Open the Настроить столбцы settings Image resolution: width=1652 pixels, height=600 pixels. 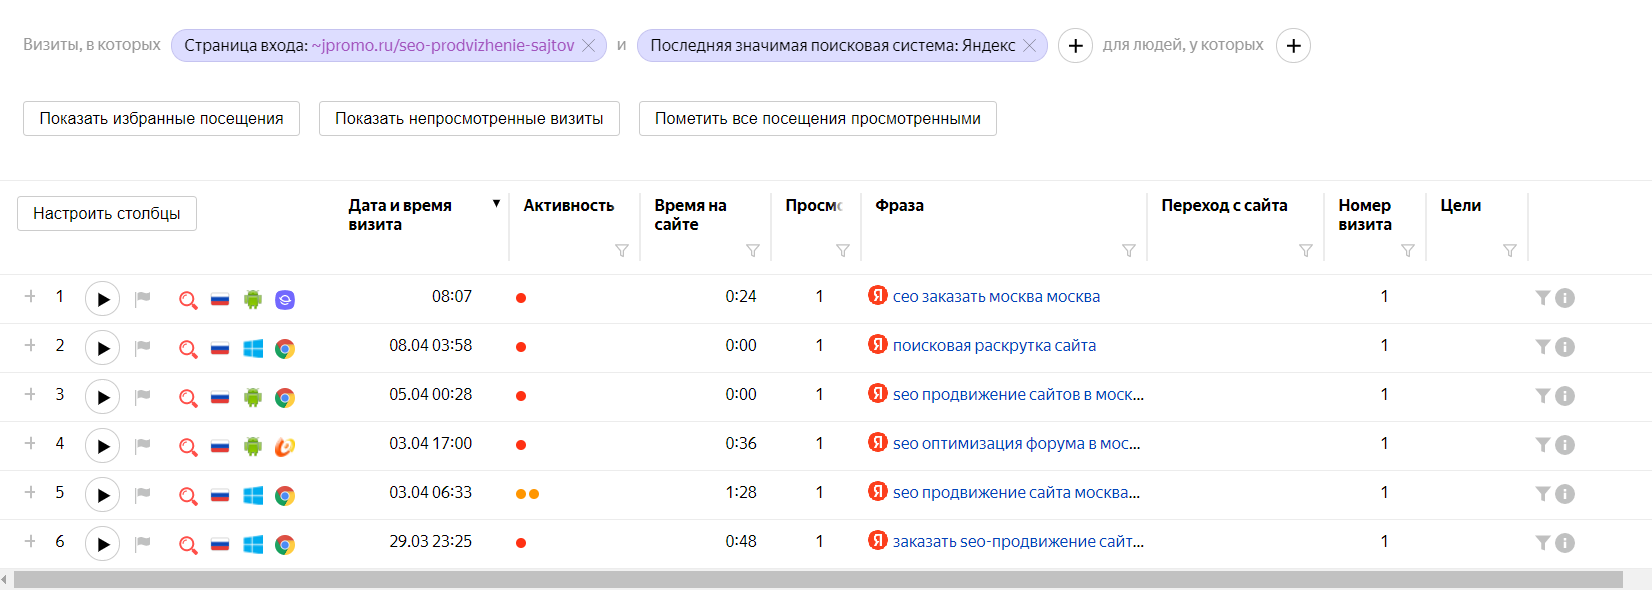(107, 213)
